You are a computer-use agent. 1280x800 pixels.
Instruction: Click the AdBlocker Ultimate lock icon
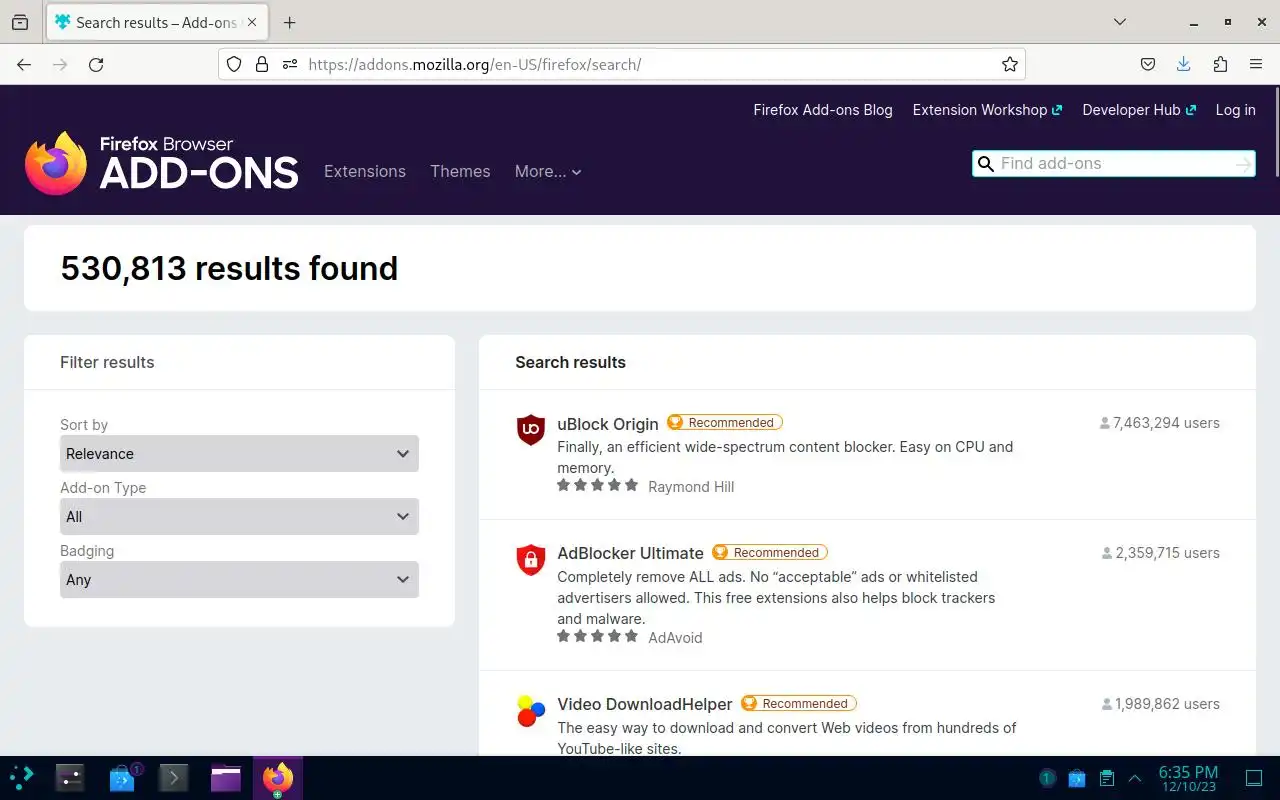click(531, 560)
